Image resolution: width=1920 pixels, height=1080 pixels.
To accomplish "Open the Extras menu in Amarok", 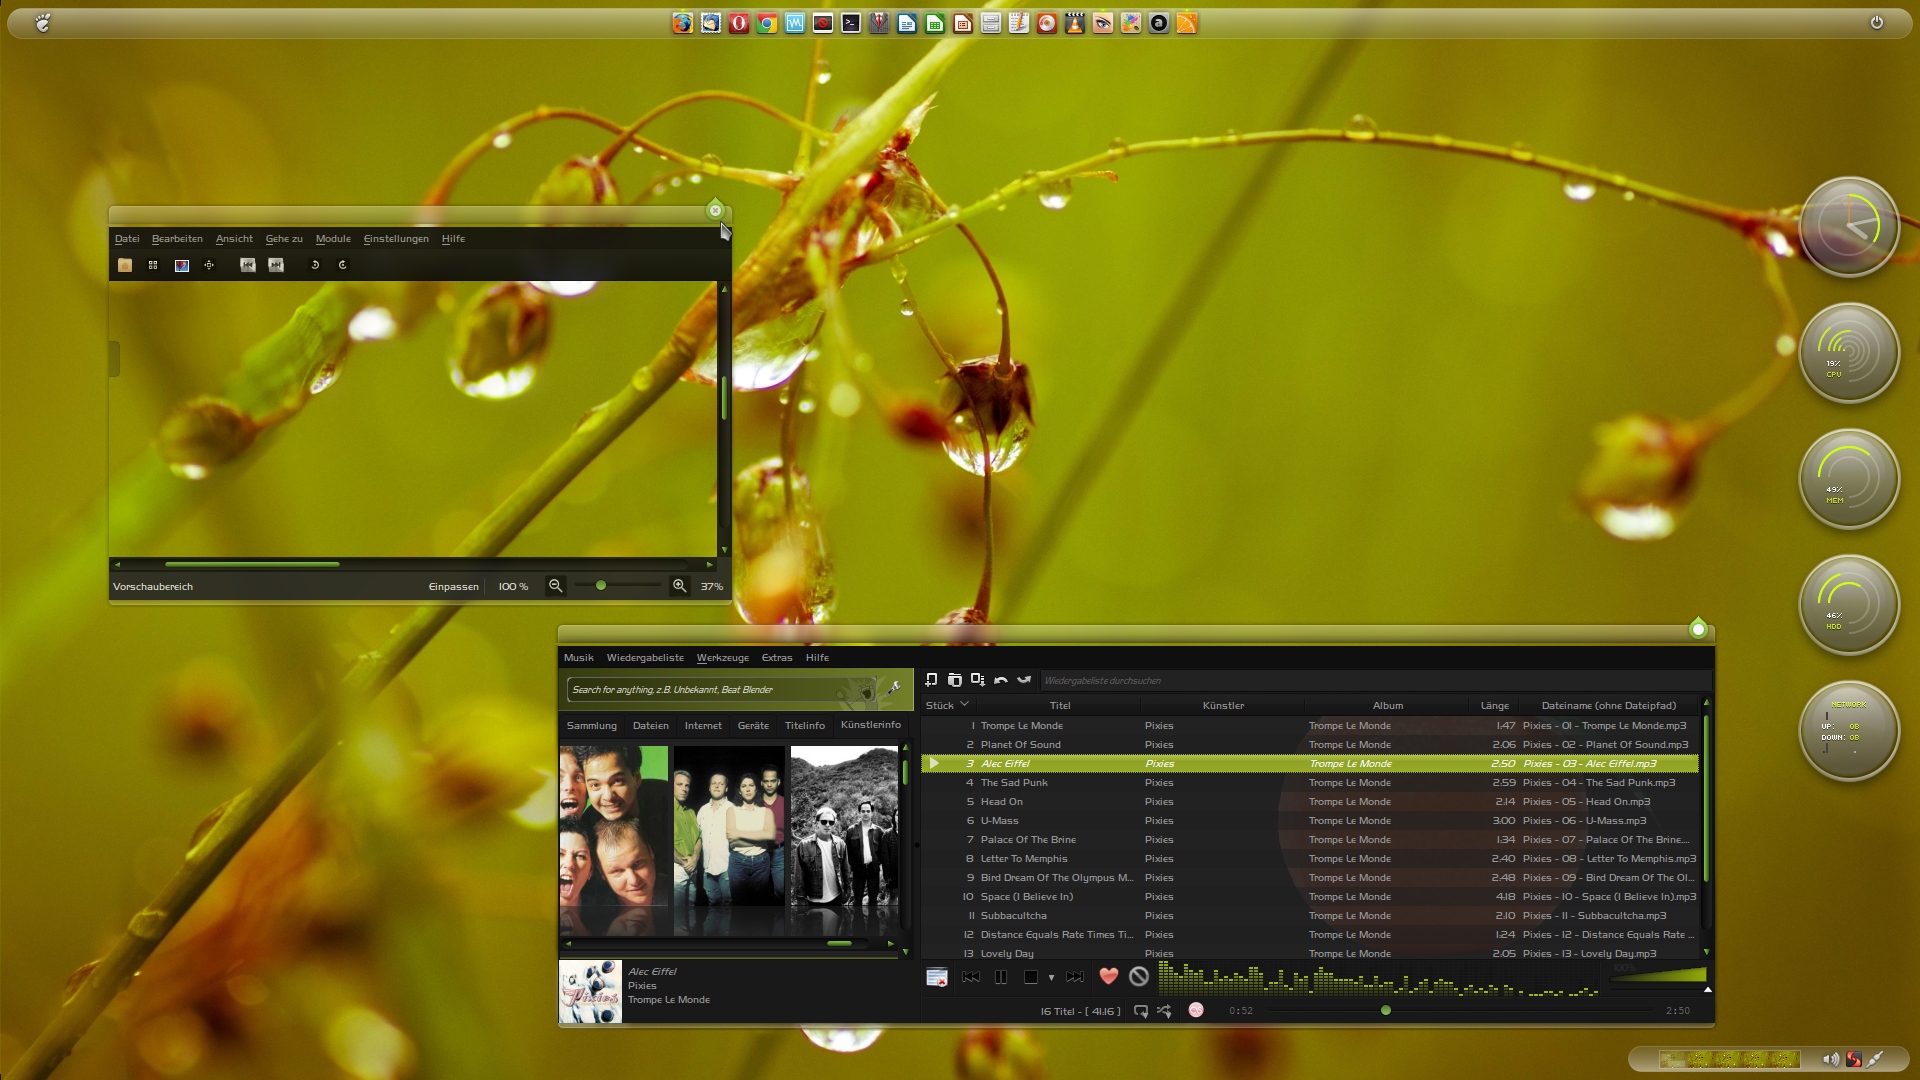I will point(777,658).
